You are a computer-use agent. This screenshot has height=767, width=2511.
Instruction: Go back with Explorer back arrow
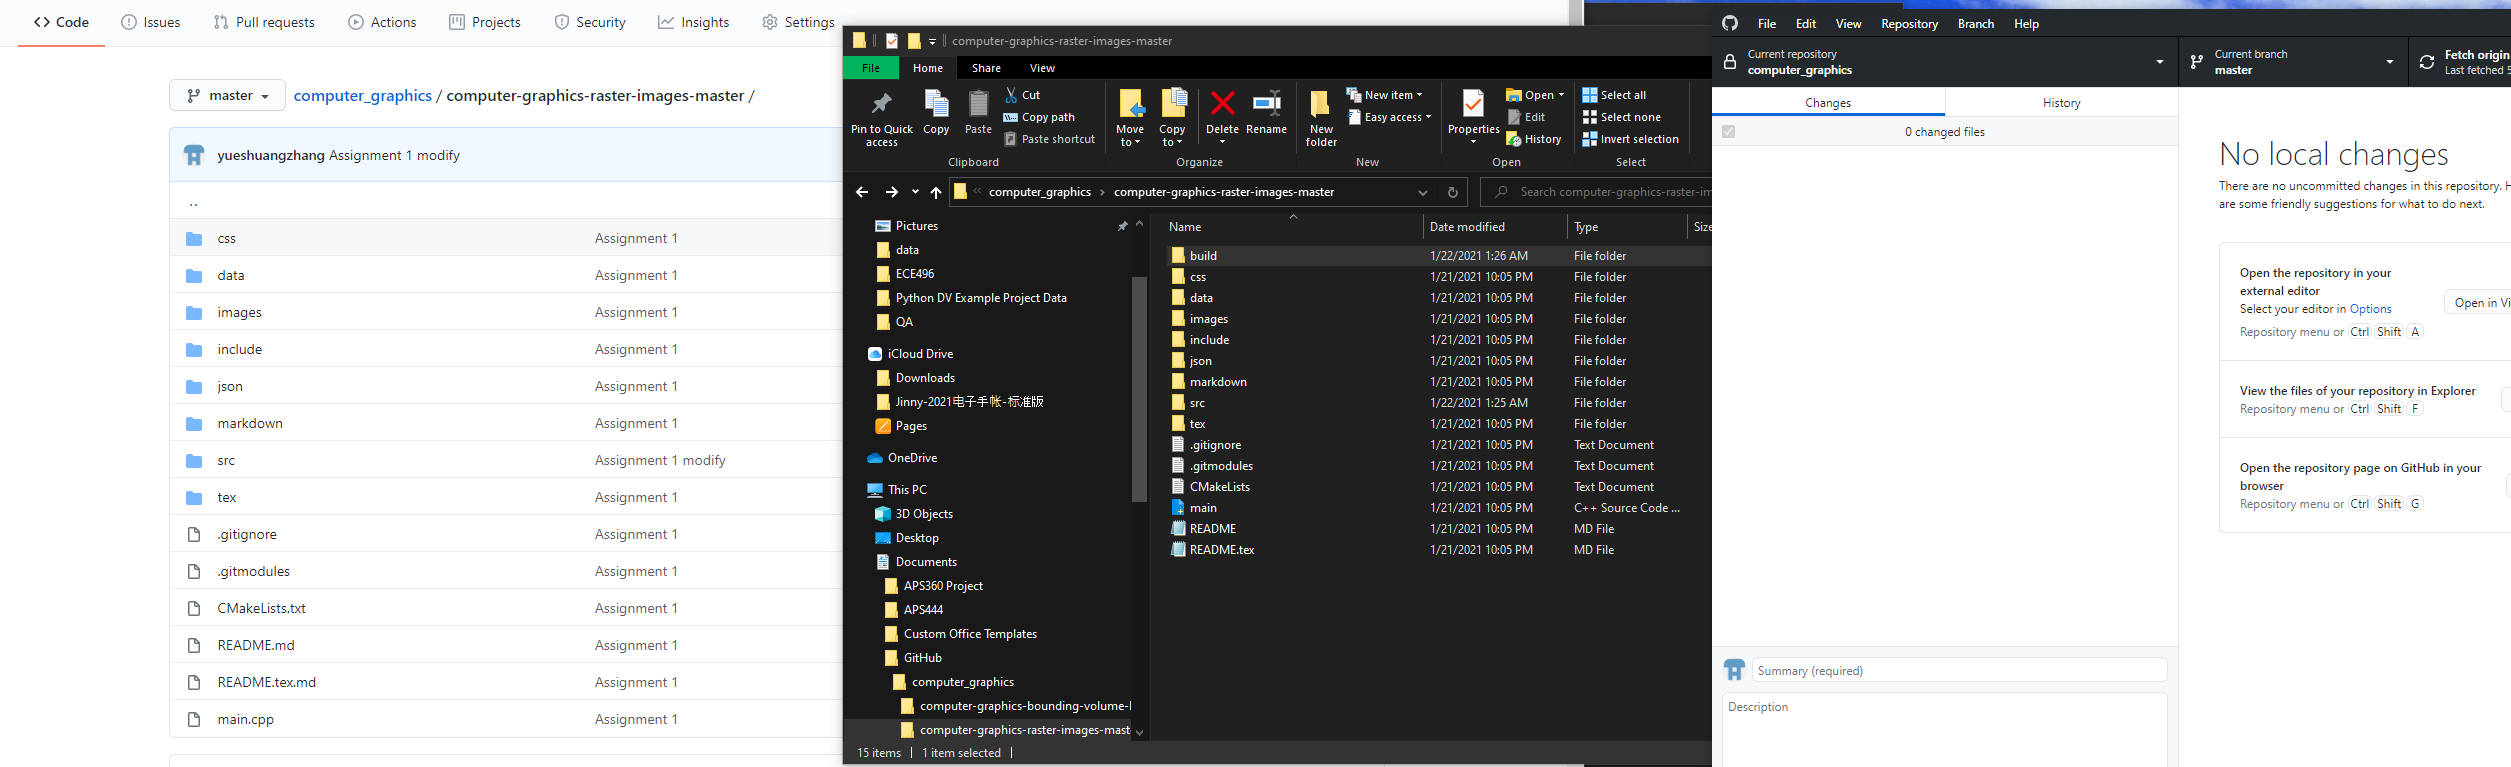click(862, 192)
